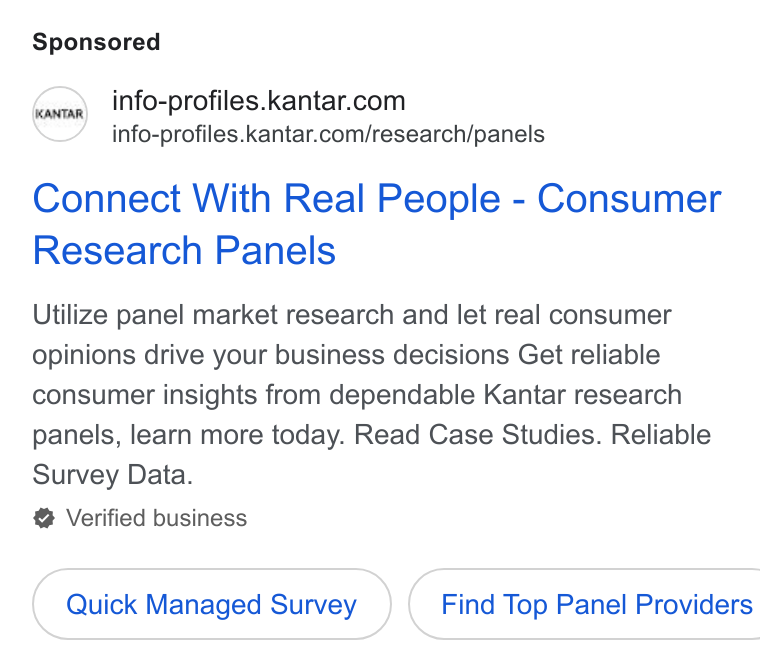This screenshot has height=672, width=760.
Task: Click the Verified business text
Action: (157, 518)
